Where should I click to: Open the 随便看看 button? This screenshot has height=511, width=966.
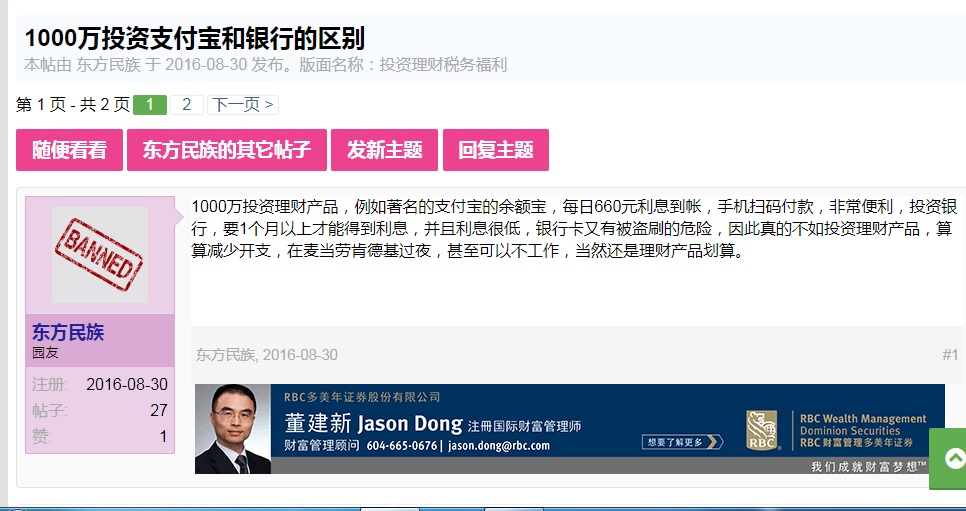pos(70,150)
